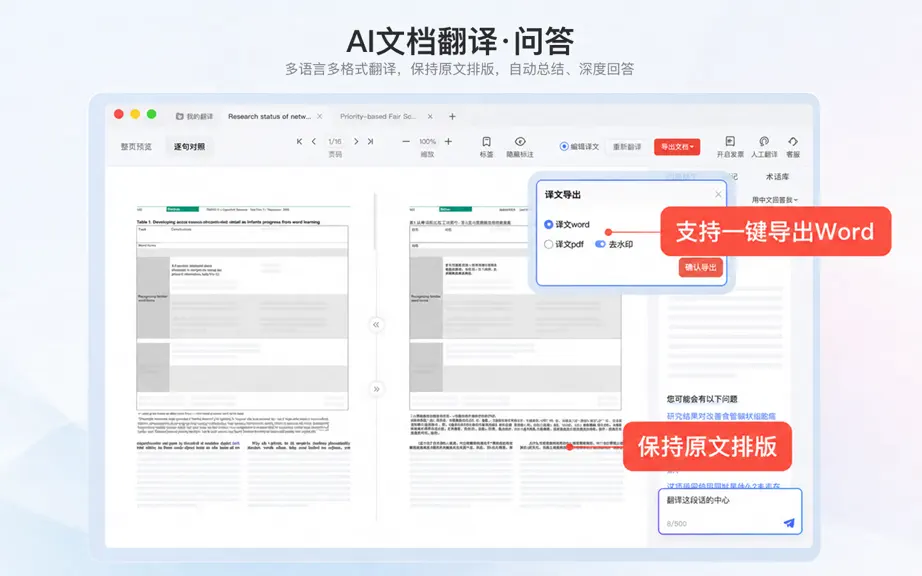Viewport: 922px width, 576px height.
Task: Switch to 'Priority-based Fair Sc...' tab
Action: pyautogui.click(x=378, y=116)
